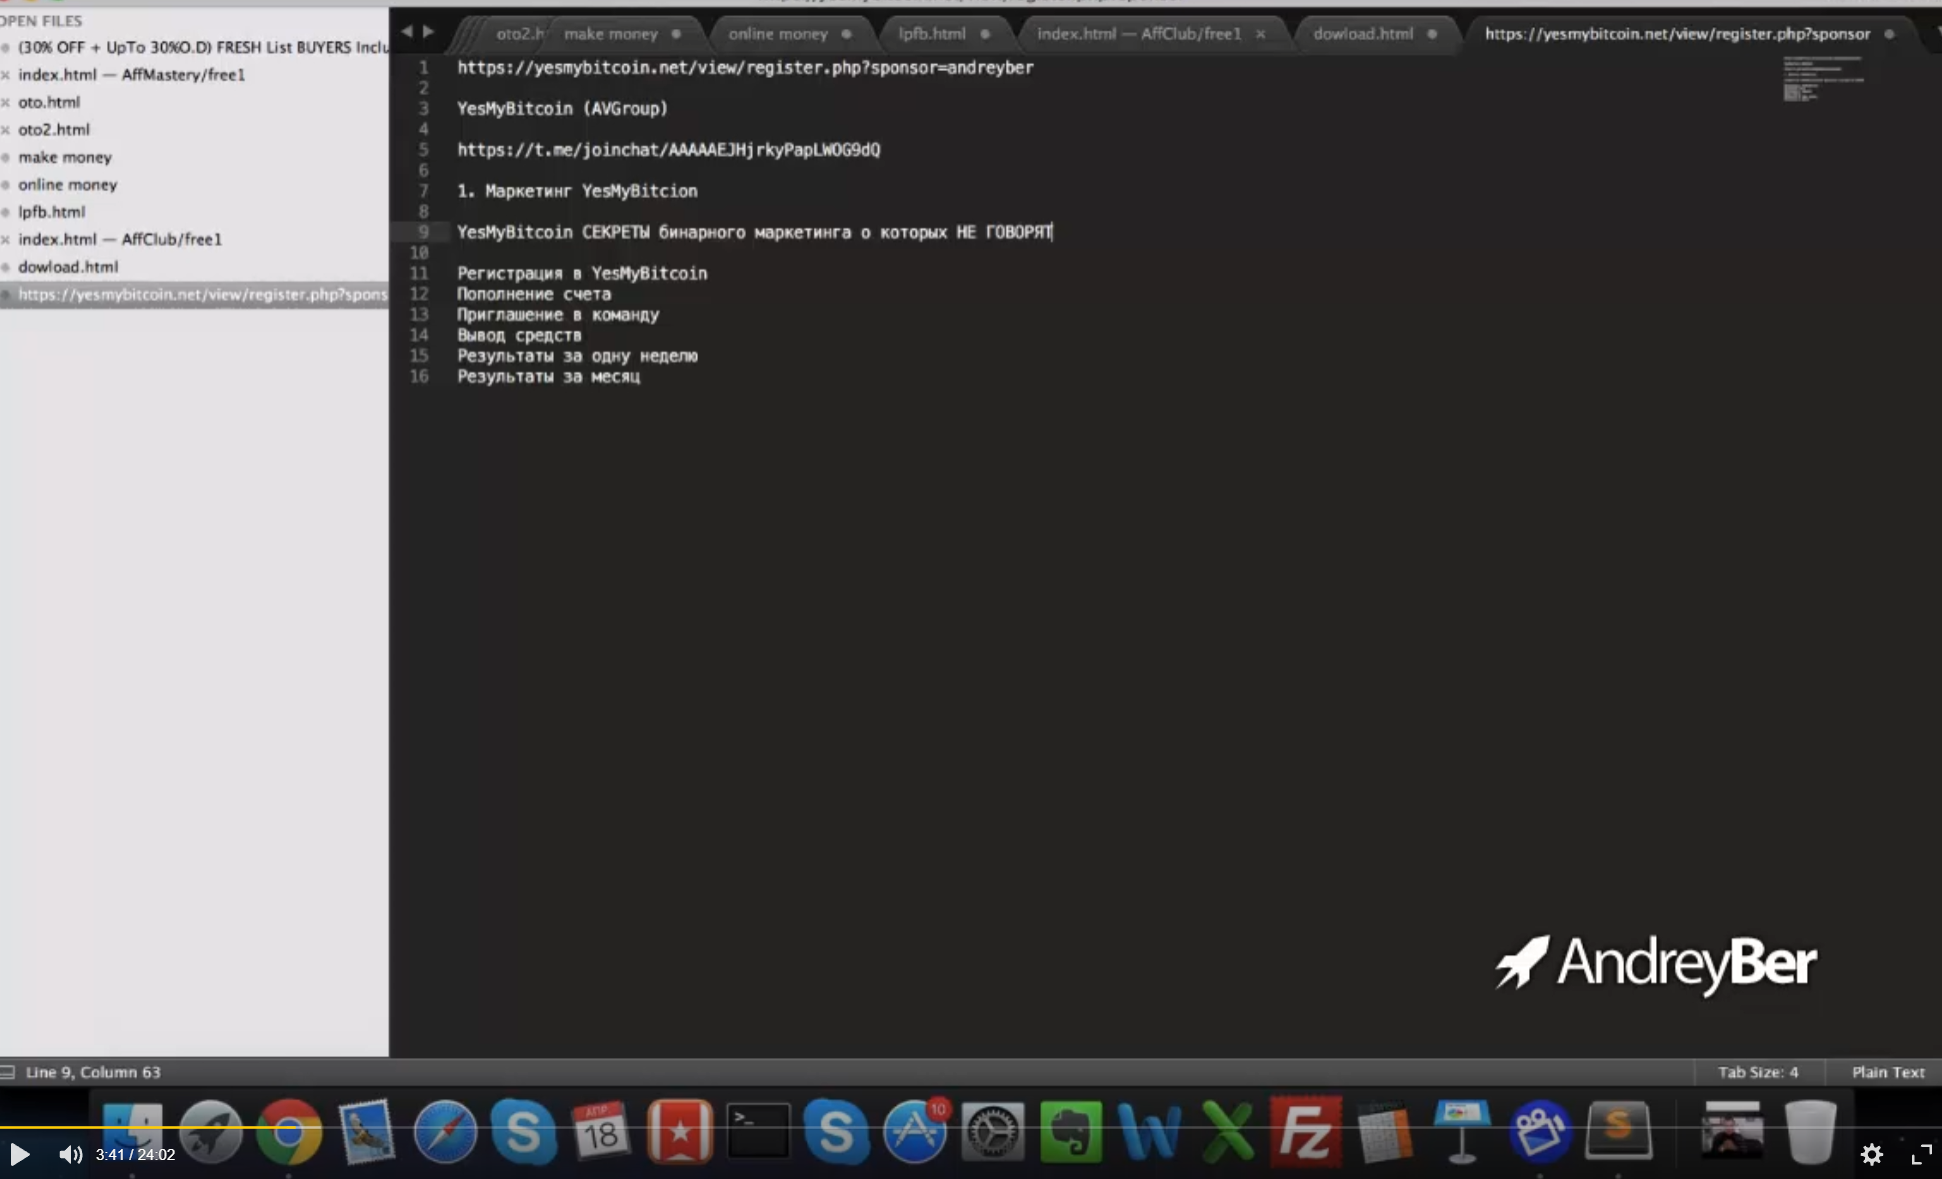Open Tab Size: 4 menu
The width and height of the screenshot is (1942, 1179).
[1757, 1072]
